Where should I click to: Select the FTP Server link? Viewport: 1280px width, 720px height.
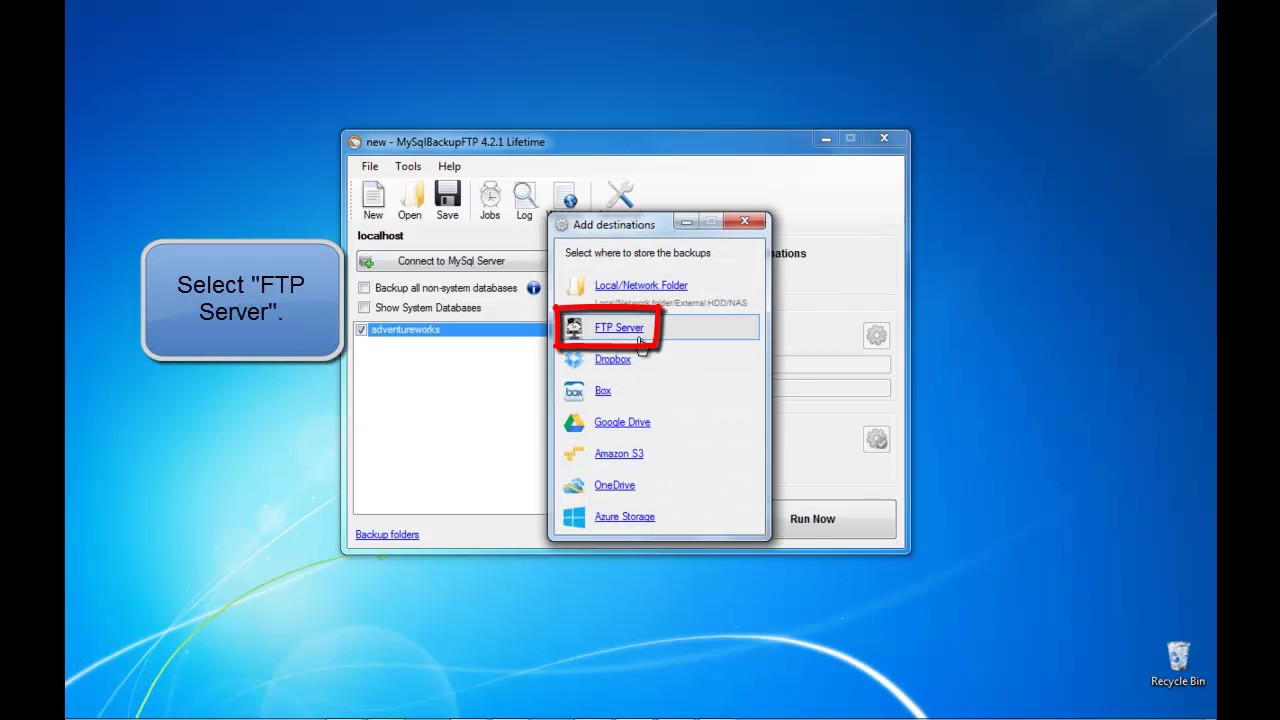point(619,328)
